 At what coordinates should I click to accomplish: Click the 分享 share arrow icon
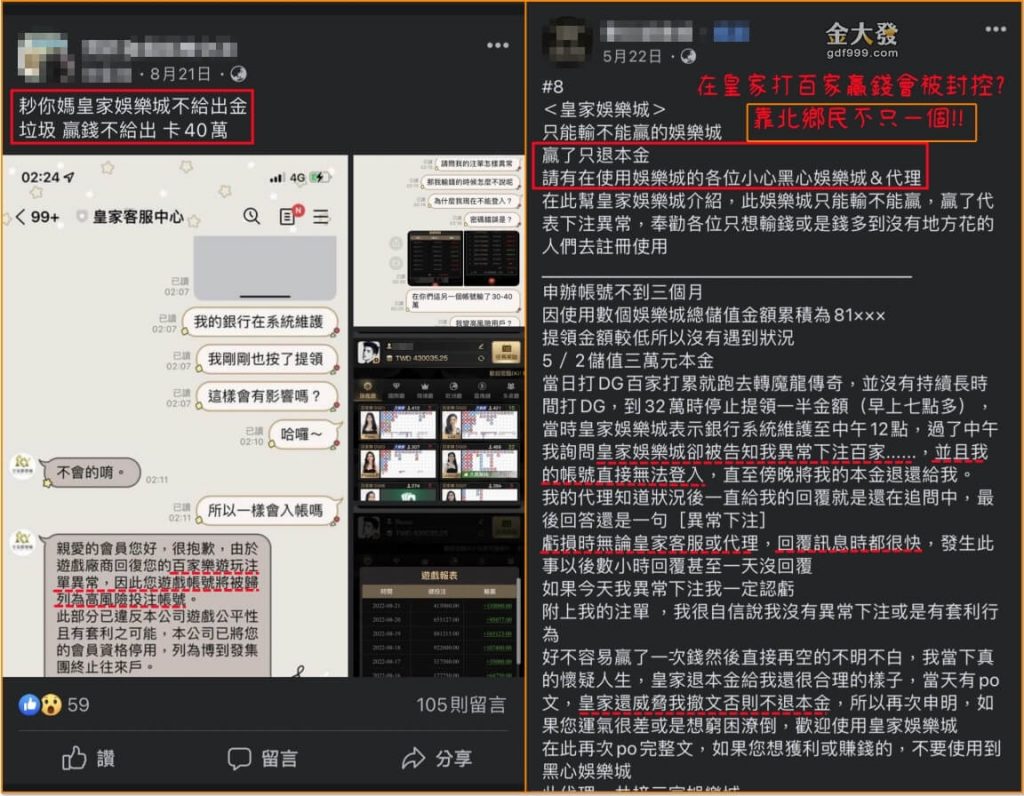(413, 760)
